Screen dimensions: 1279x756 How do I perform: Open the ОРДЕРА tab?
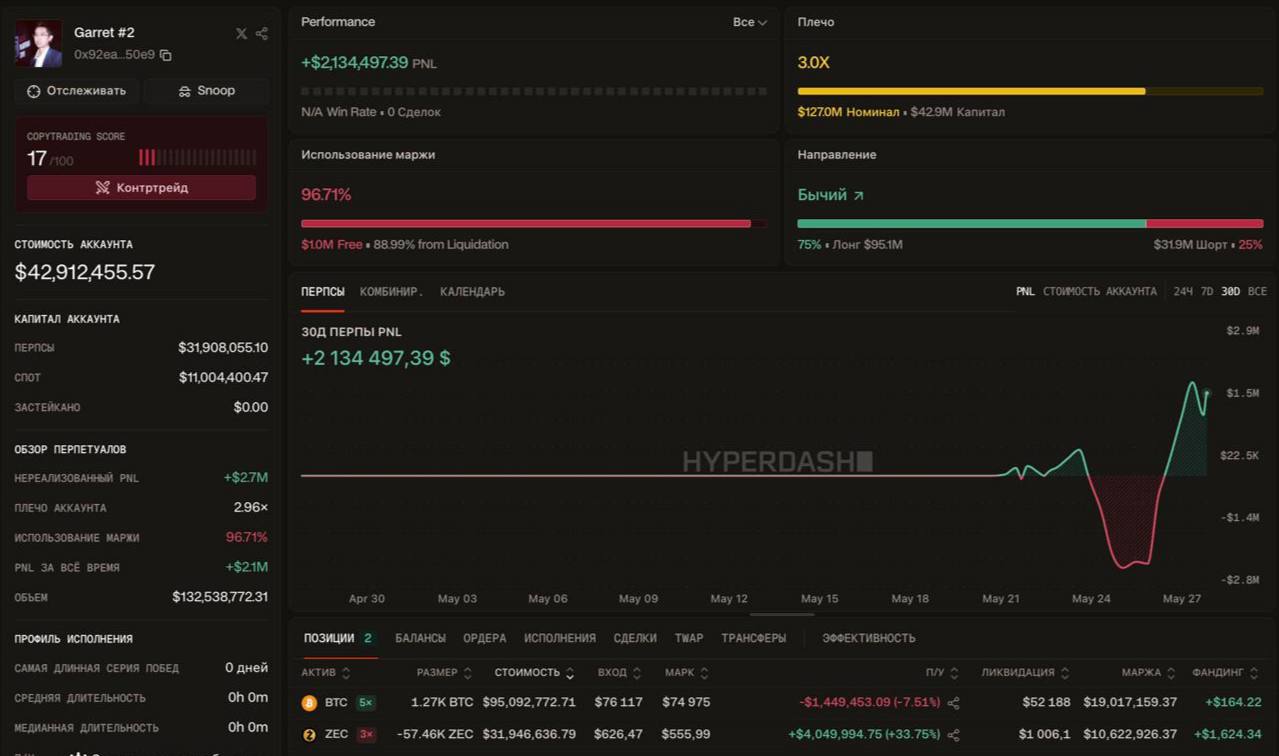[485, 638]
